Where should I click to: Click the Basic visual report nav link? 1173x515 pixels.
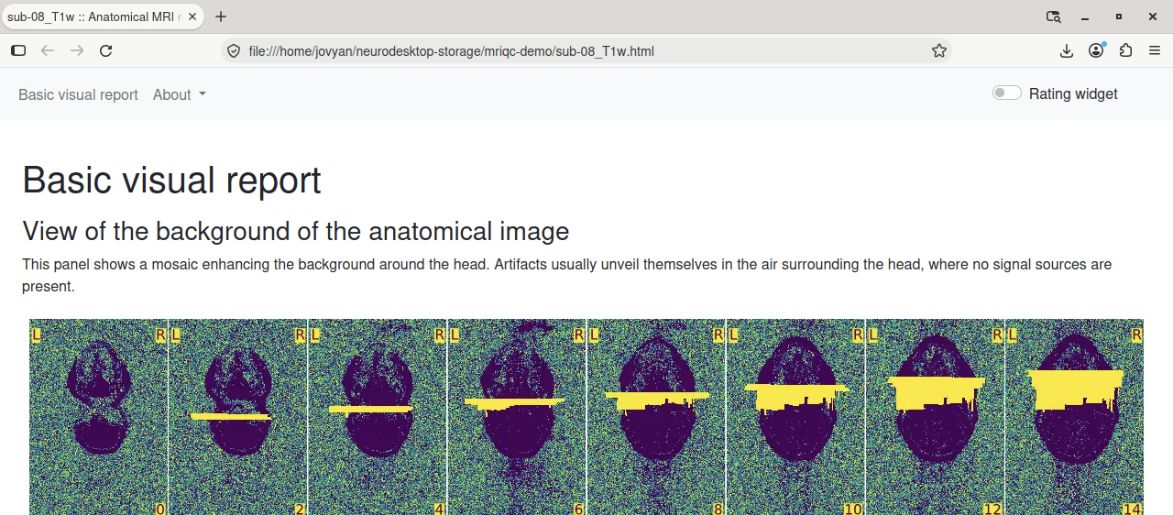point(78,94)
